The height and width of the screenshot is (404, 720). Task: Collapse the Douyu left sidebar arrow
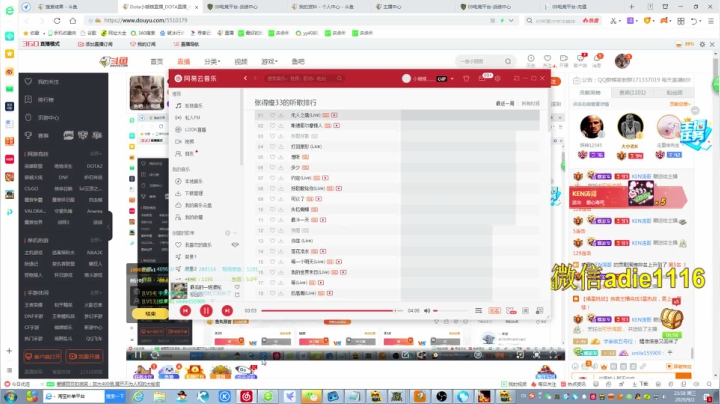coord(109,226)
